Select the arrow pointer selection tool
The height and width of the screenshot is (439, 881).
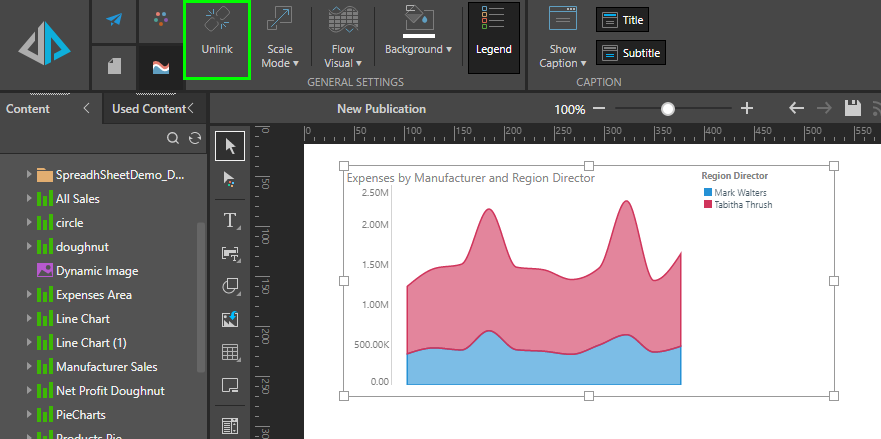[231, 146]
